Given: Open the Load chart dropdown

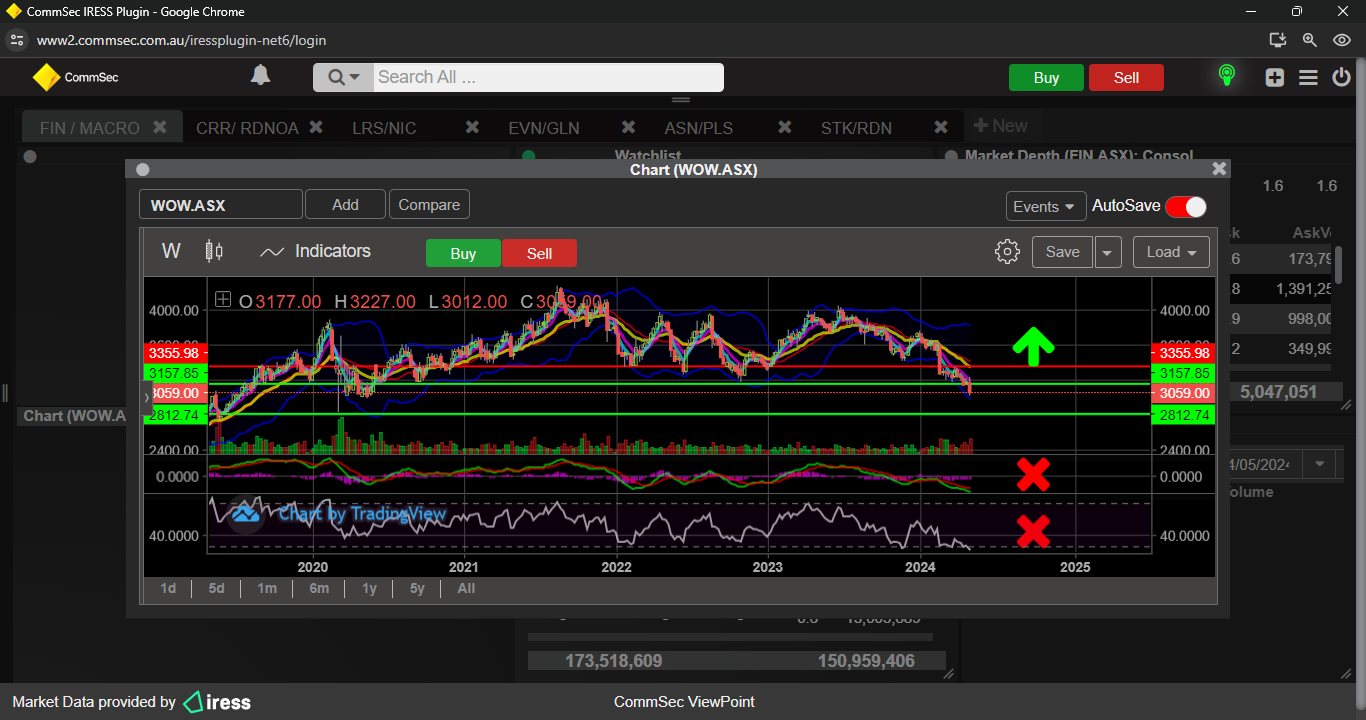Looking at the screenshot, I should [x=1171, y=252].
